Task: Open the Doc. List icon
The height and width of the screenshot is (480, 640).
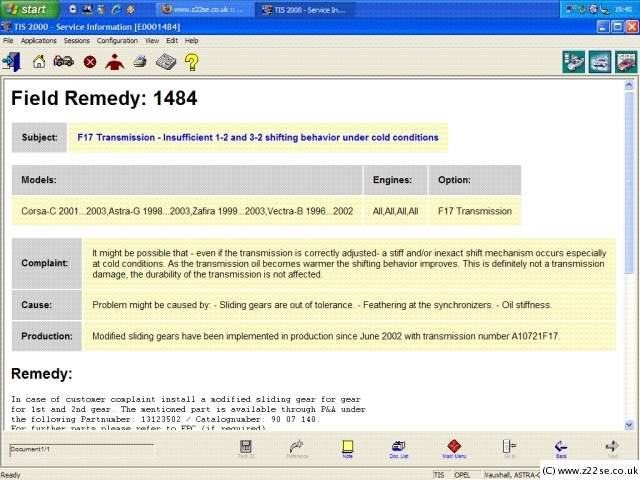Action: click(398, 449)
